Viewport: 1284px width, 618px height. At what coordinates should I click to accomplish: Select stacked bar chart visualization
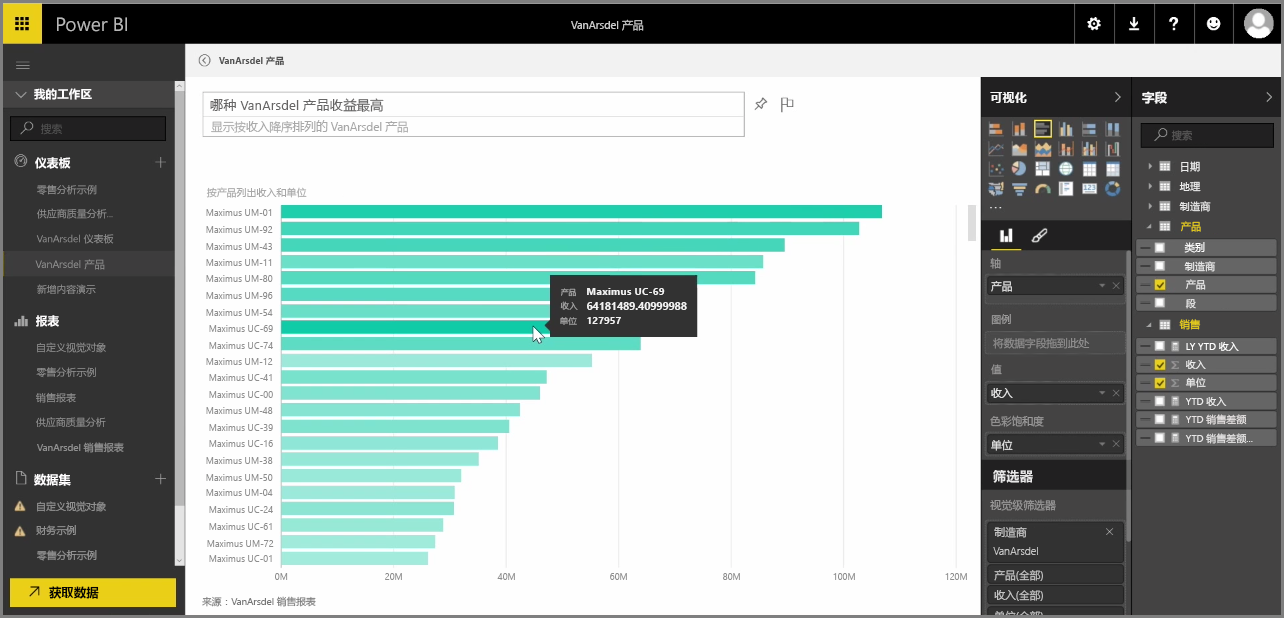point(996,129)
